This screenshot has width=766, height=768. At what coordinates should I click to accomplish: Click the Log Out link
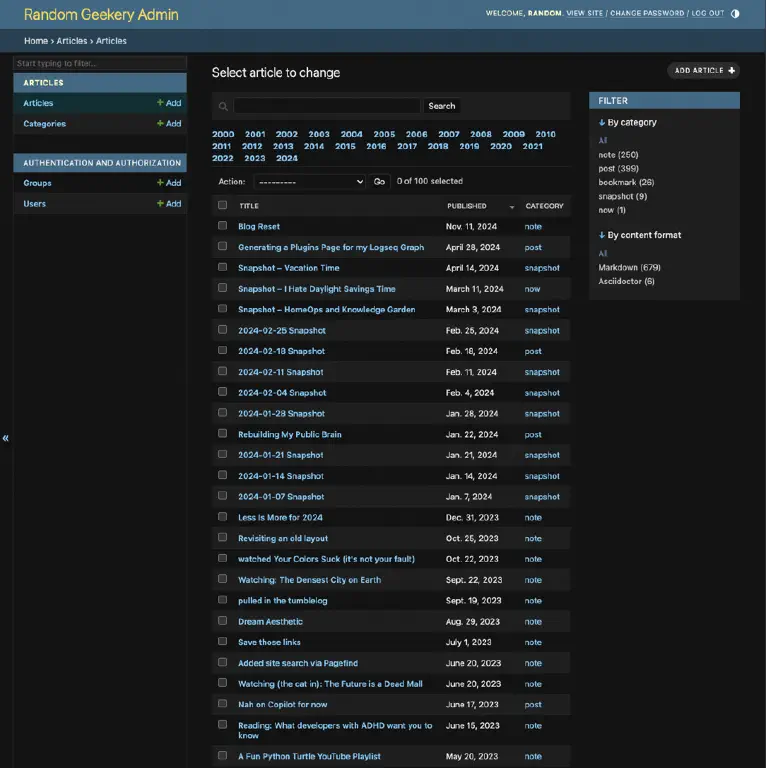(x=708, y=13)
